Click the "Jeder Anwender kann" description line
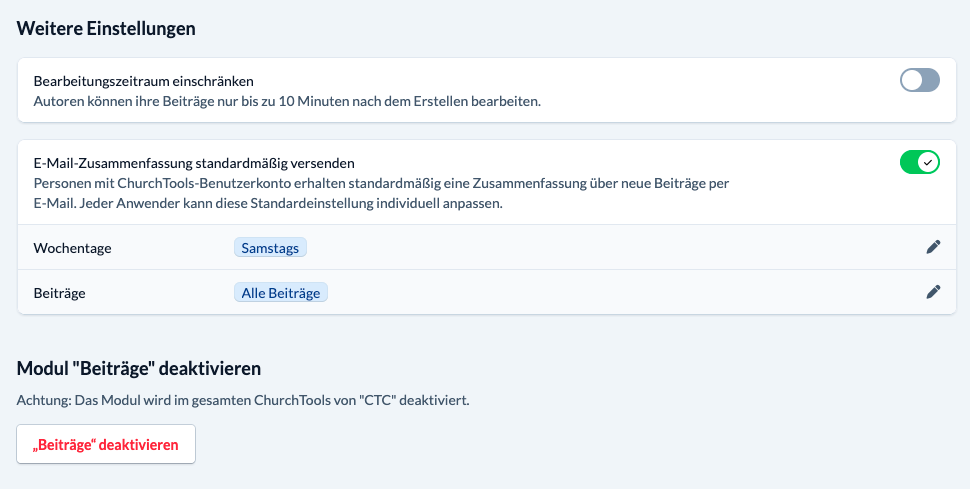Image resolution: width=970 pixels, height=489 pixels. point(265,203)
